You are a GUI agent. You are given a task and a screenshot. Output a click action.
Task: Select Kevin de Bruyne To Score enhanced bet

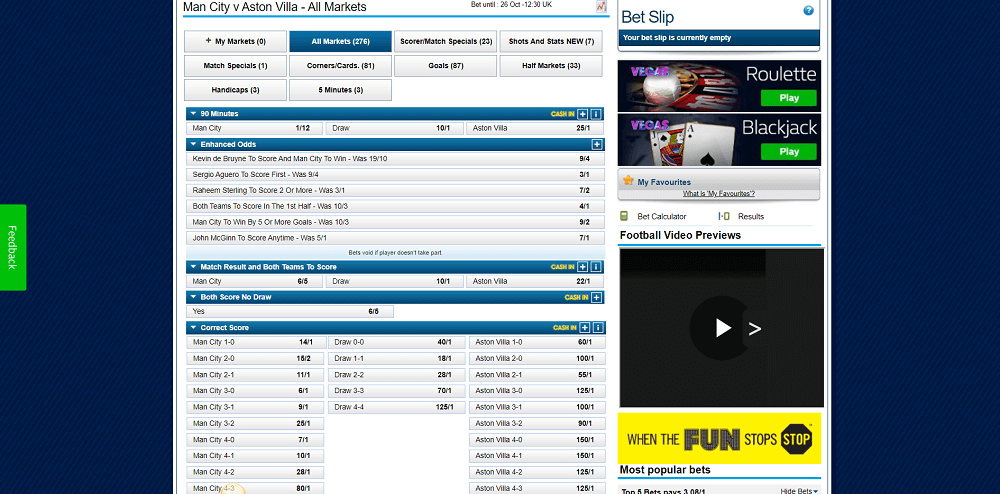click(x=395, y=159)
